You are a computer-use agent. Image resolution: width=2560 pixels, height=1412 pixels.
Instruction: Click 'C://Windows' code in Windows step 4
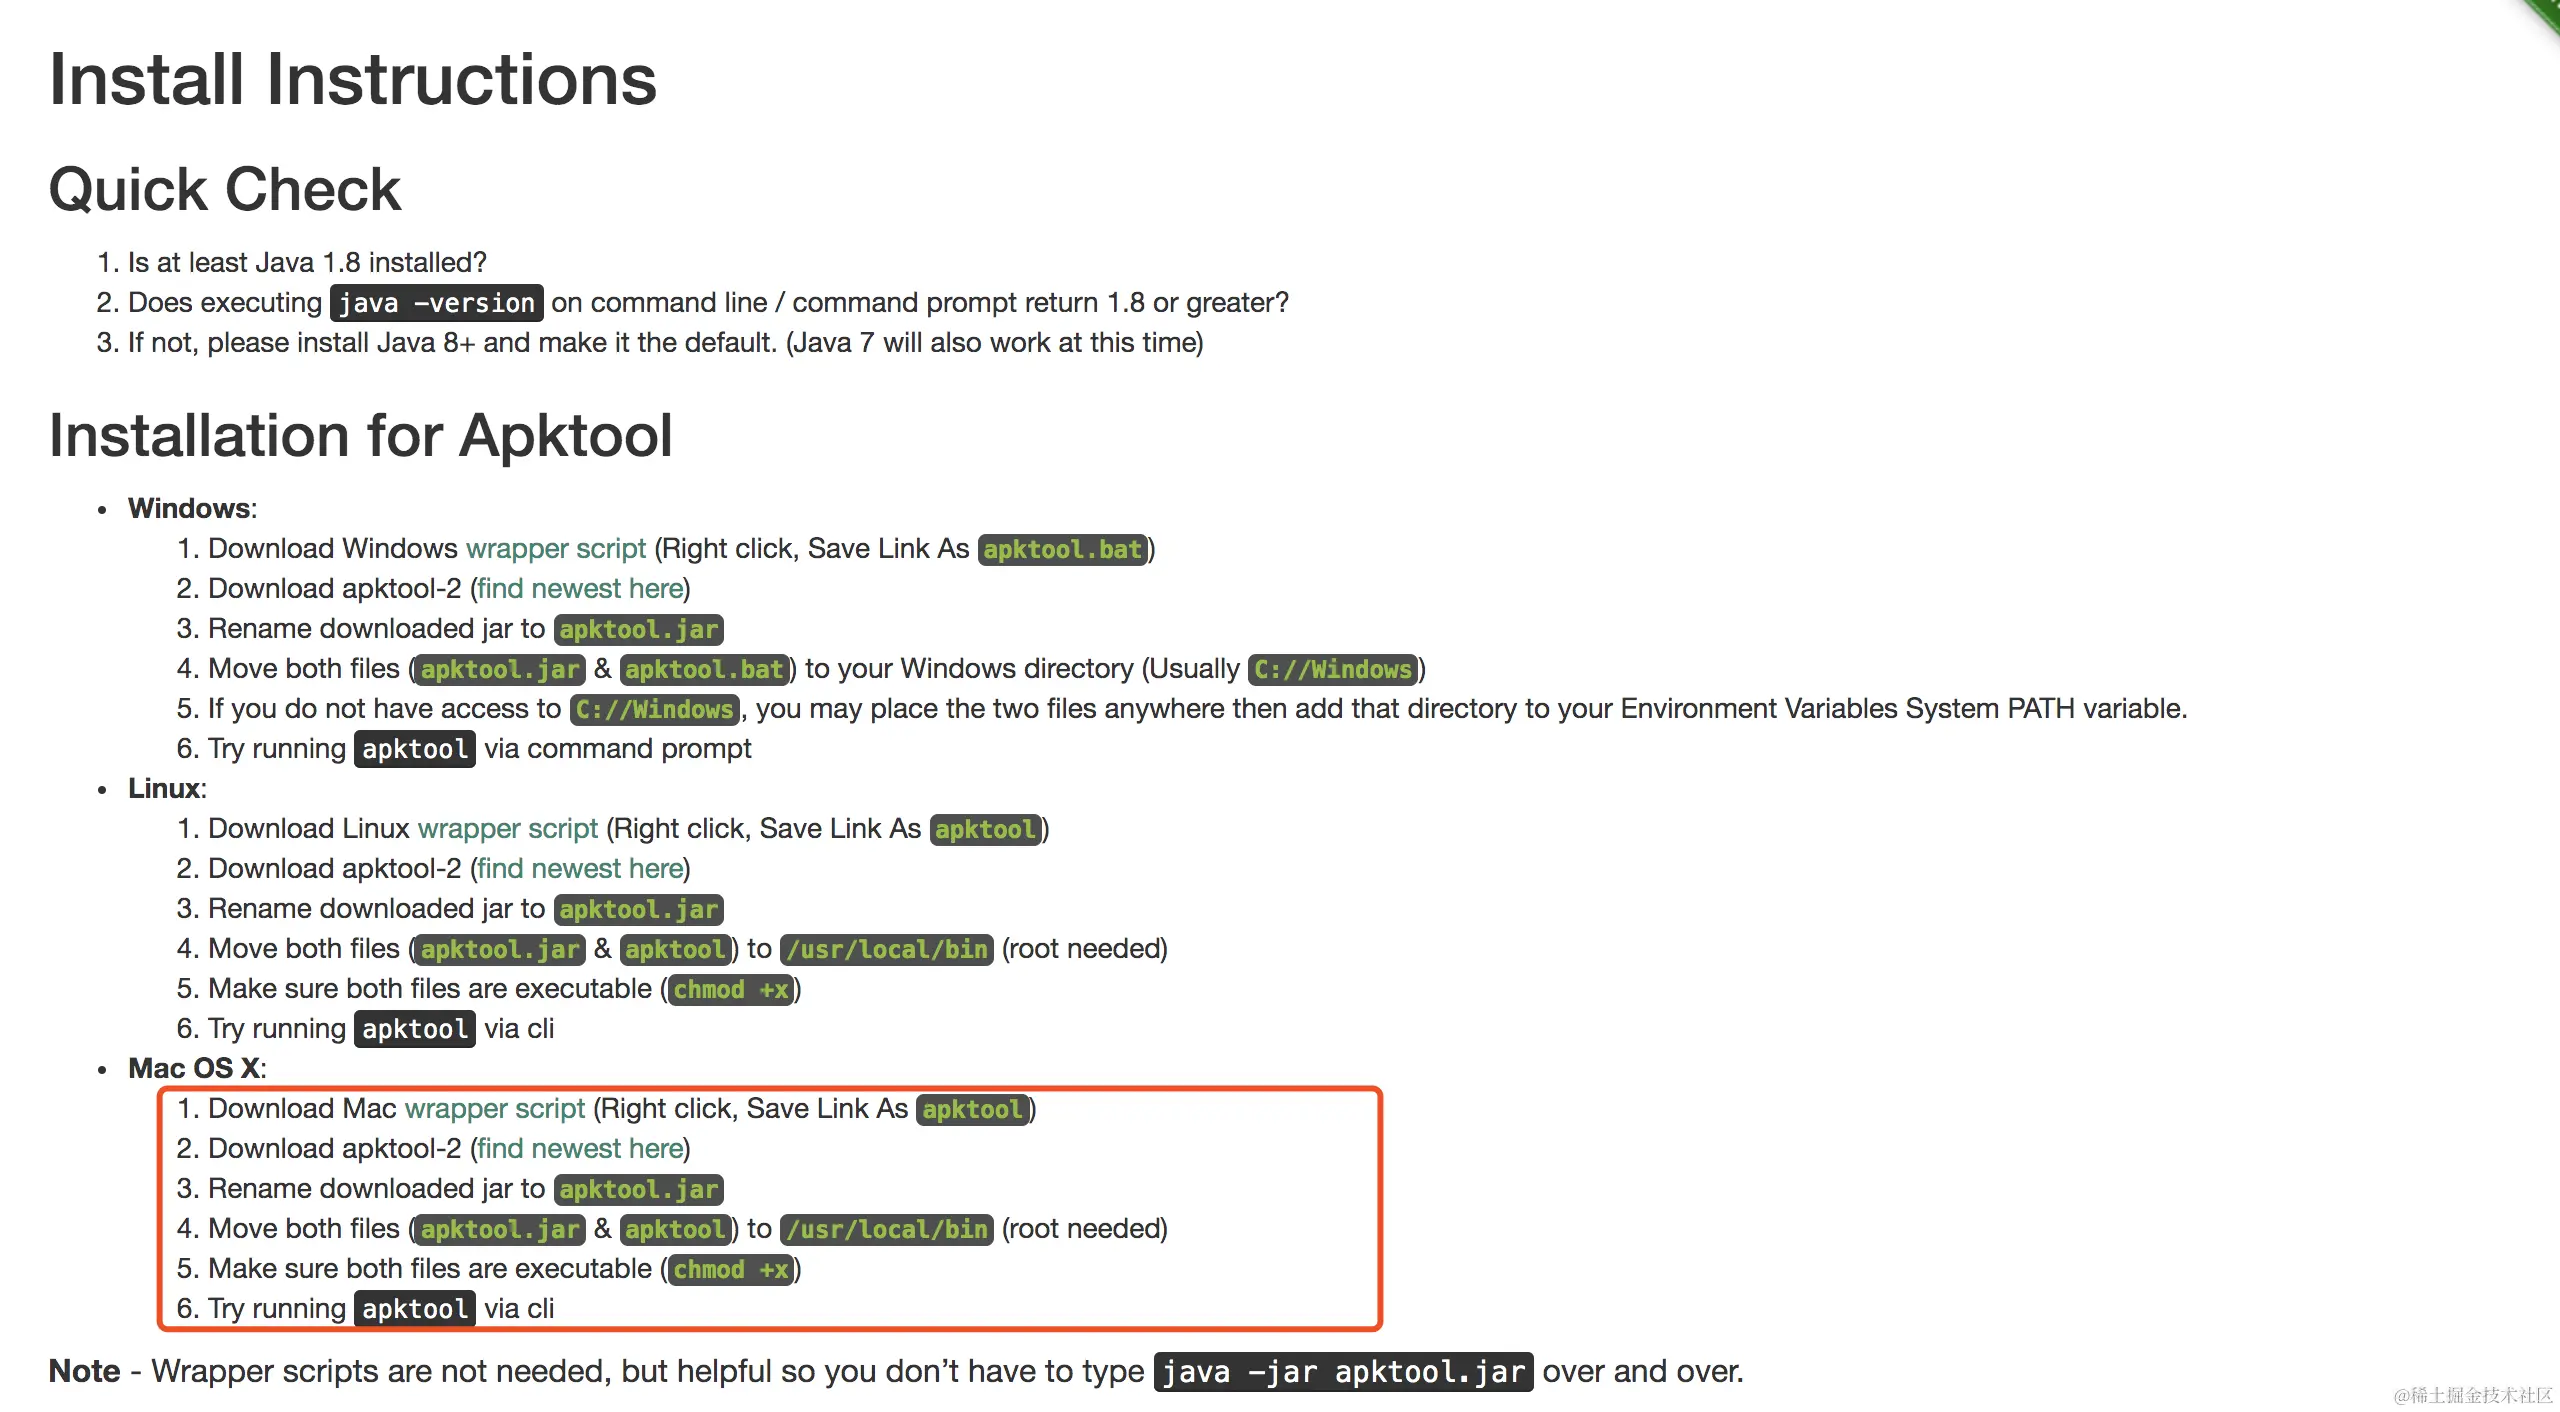pyautogui.click(x=1332, y=669)
